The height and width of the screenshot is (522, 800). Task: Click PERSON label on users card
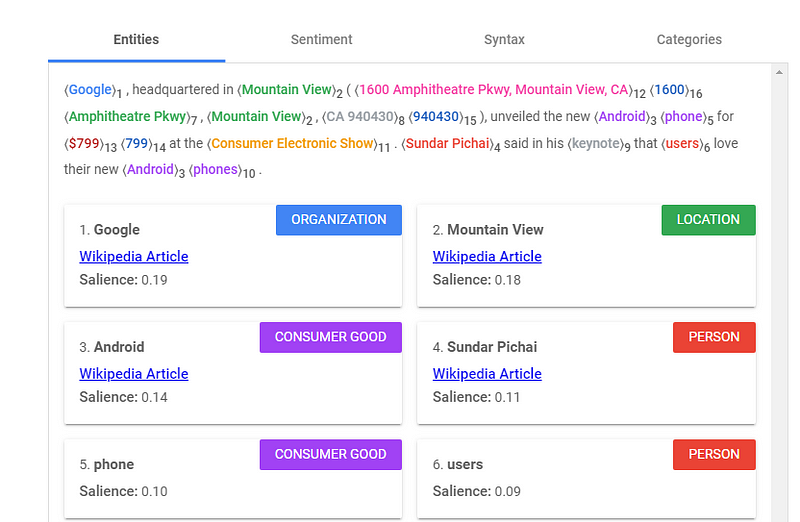coord(714,455)
